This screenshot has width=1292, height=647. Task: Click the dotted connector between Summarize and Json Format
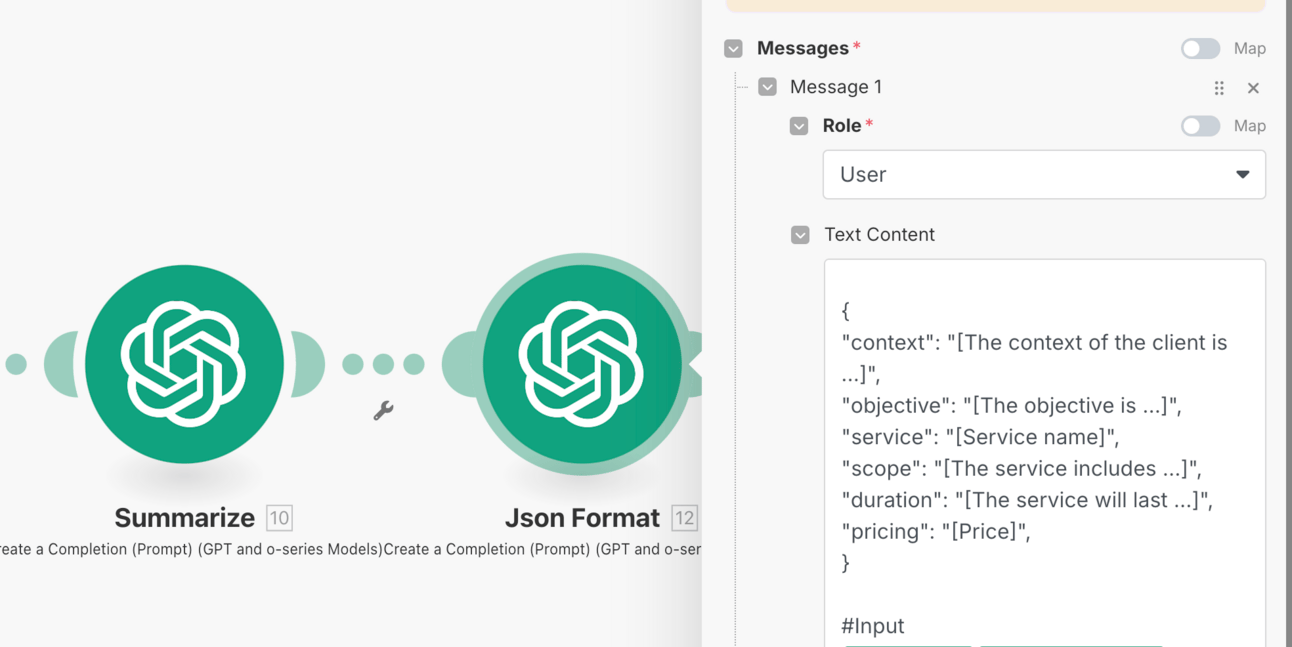click(383, 364)
